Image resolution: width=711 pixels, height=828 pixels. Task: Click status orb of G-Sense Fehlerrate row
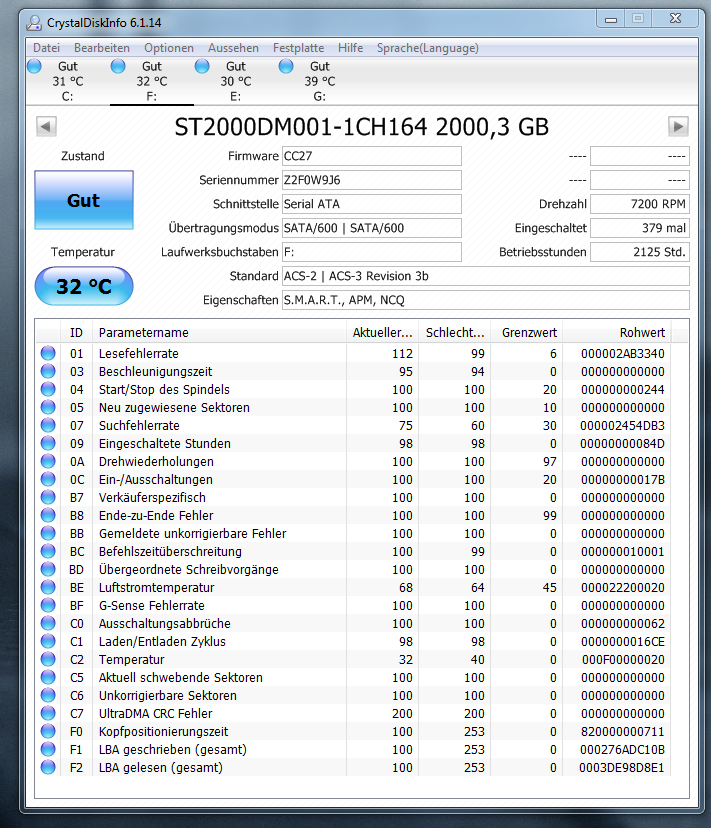tap(48, 605)
